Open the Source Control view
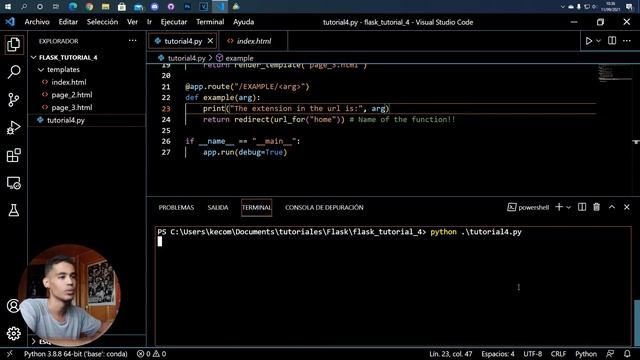640x360 pixels. (13, 100)
